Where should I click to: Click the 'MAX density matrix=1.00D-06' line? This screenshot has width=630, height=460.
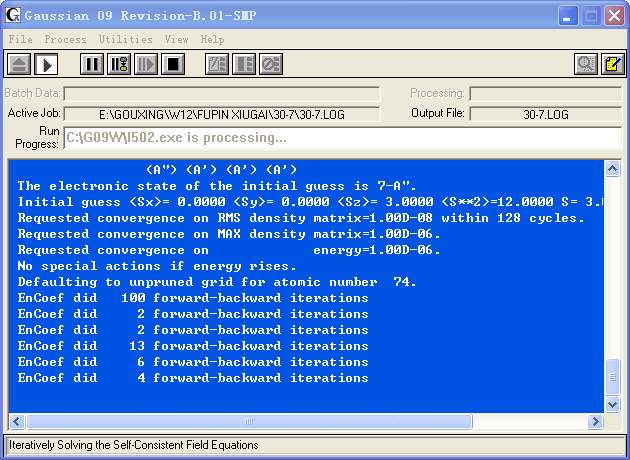(229, 234)
